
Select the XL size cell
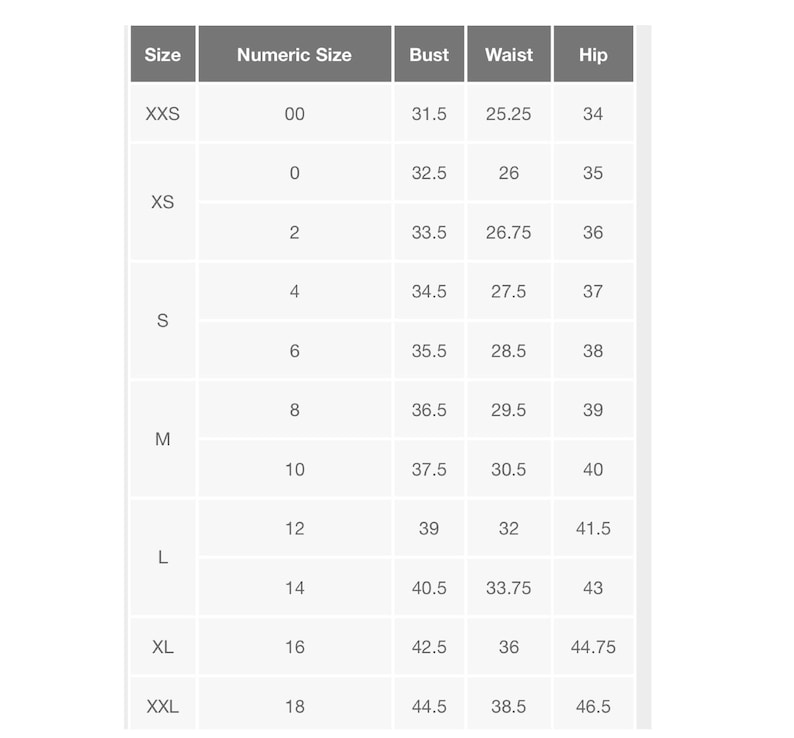[163, 647]
